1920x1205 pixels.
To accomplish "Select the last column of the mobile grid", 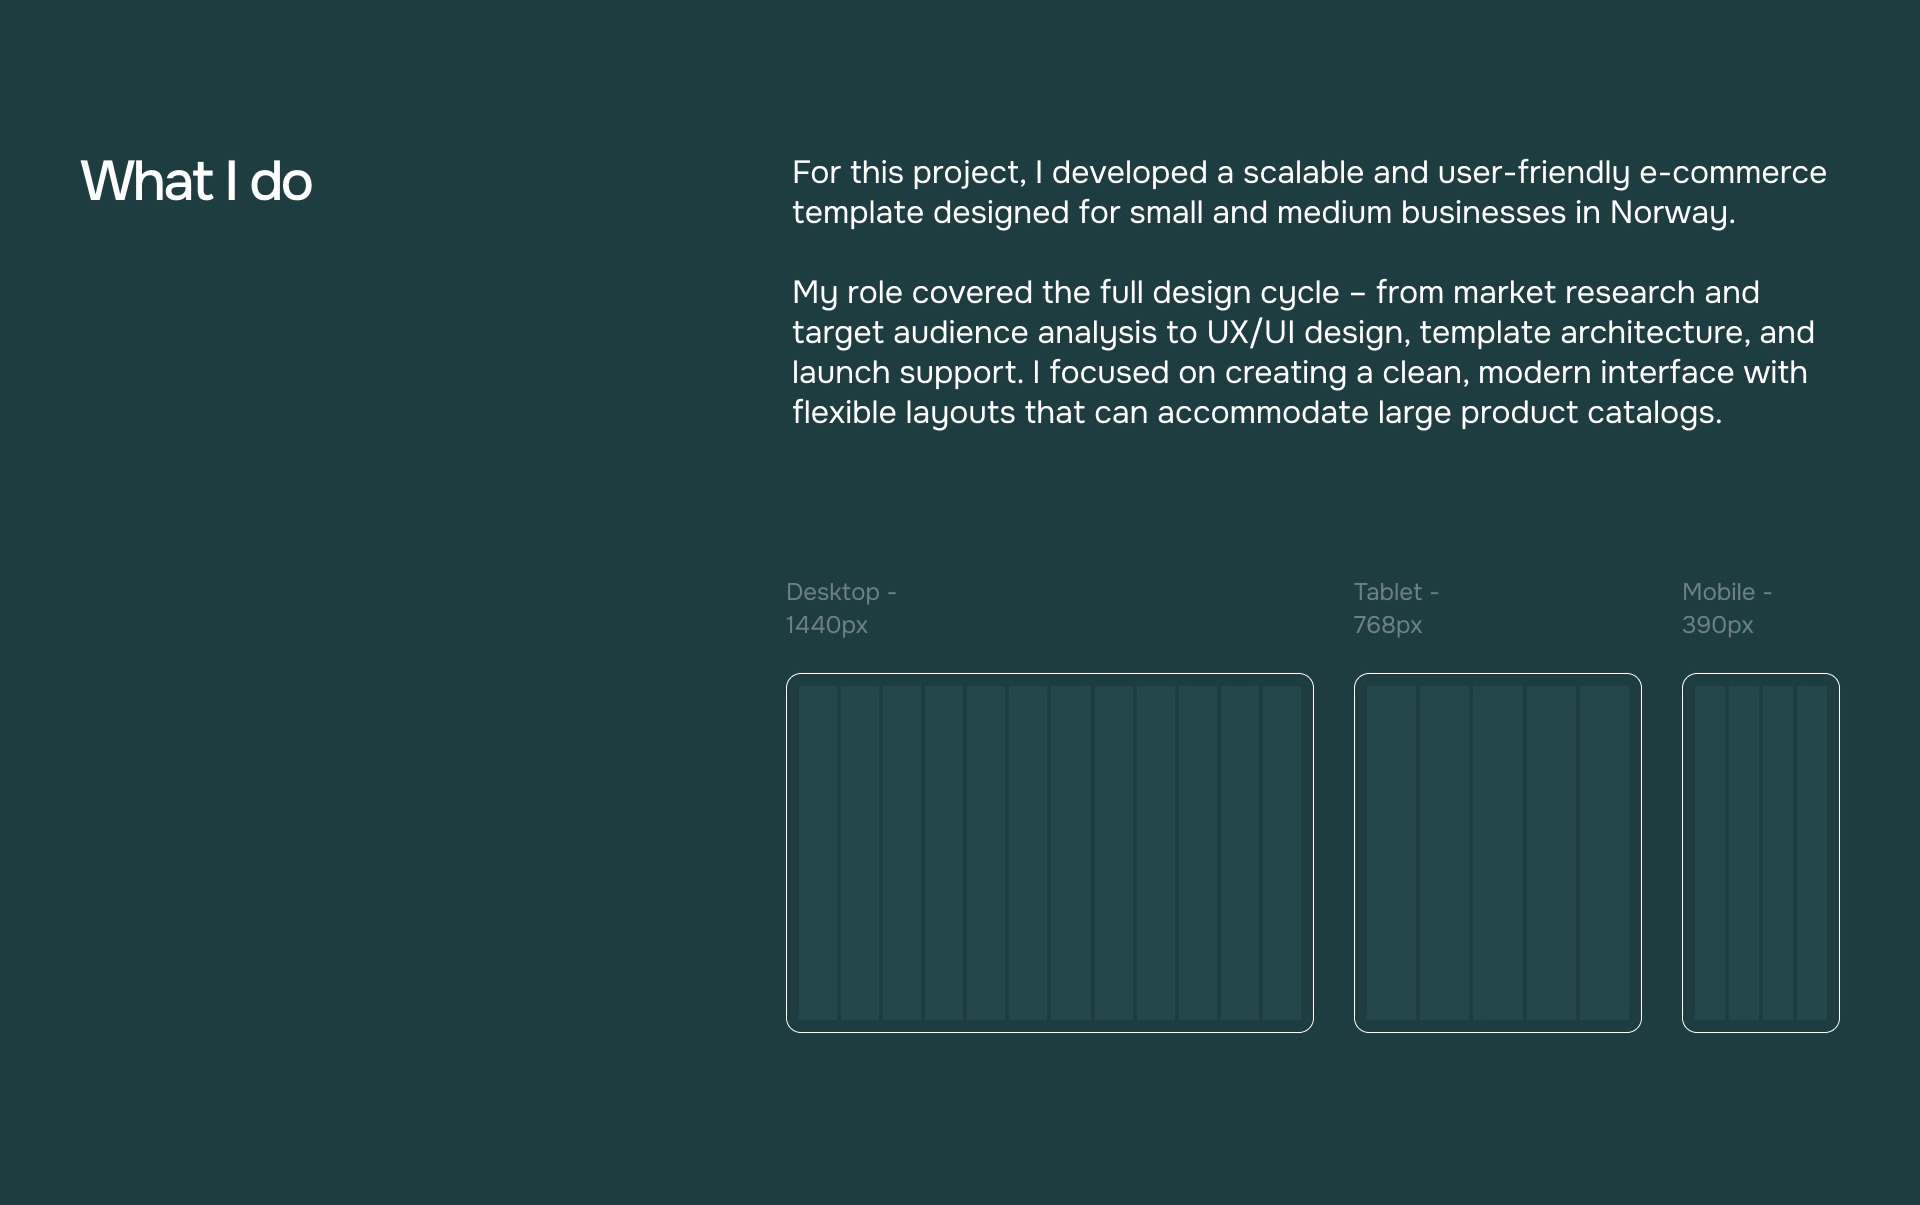I will (x=1812, y=853).
